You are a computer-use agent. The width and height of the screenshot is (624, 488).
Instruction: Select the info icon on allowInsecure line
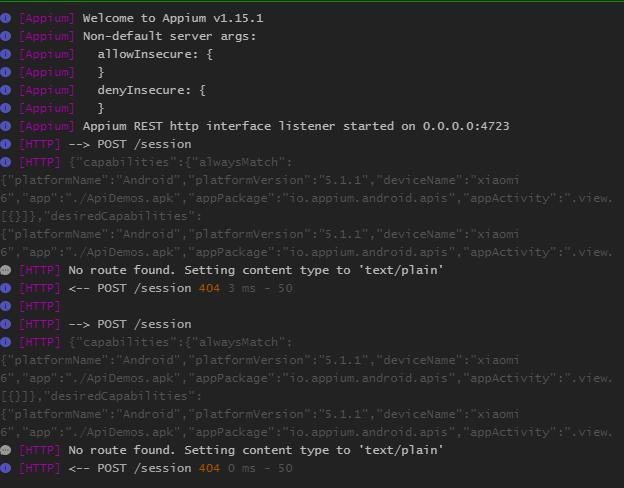click(x=6, y=54)
